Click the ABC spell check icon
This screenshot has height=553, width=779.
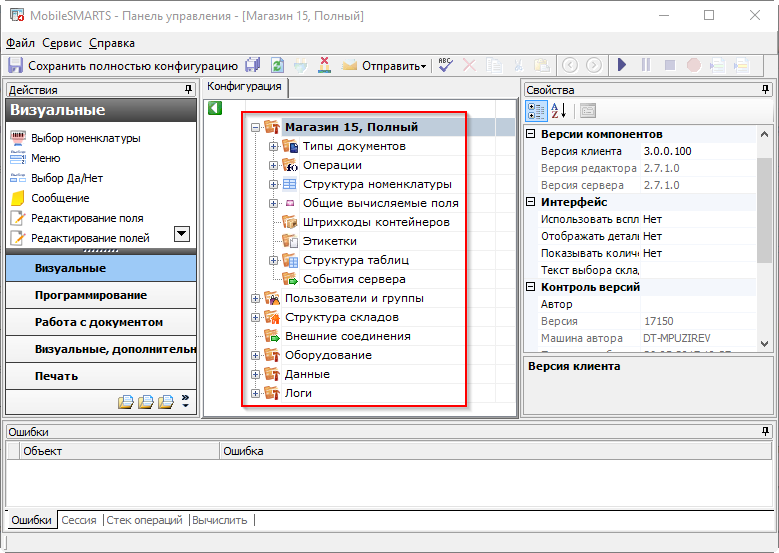pos(445,65)
